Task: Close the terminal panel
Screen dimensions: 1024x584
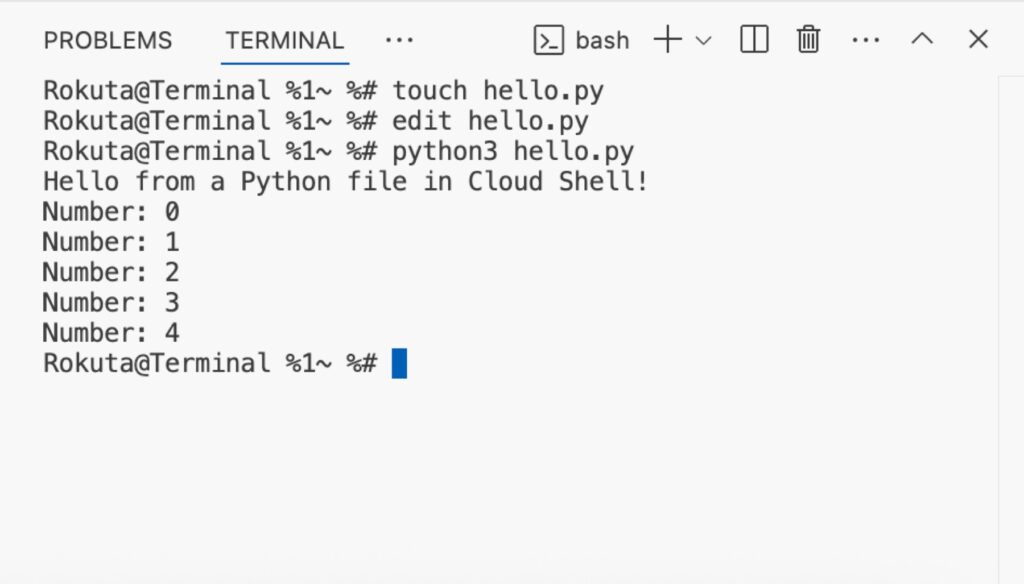Action: click(x=978, y=39)
